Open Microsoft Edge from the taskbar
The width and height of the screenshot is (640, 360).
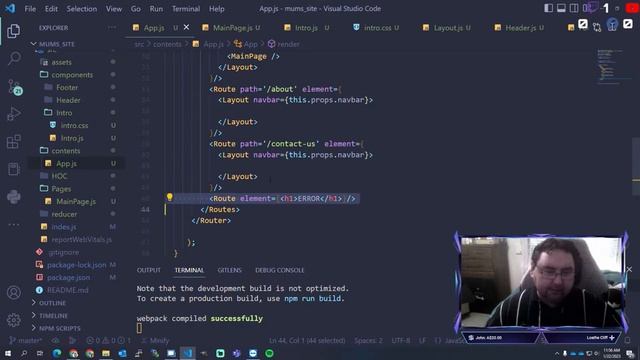(57, 353)
